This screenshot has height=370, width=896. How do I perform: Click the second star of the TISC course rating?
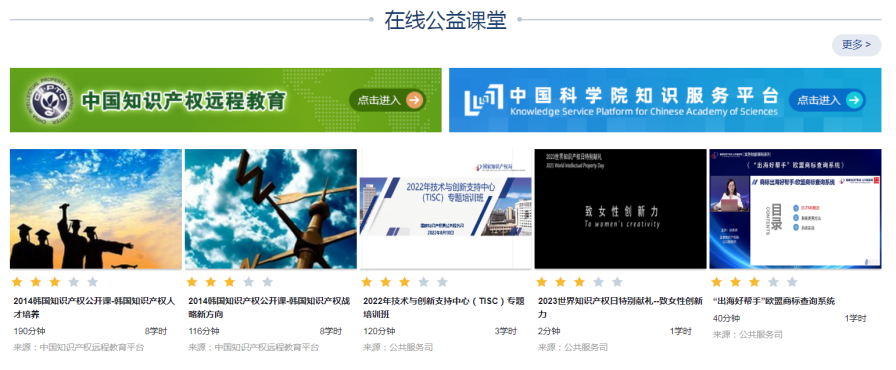[x=386, y=282]
